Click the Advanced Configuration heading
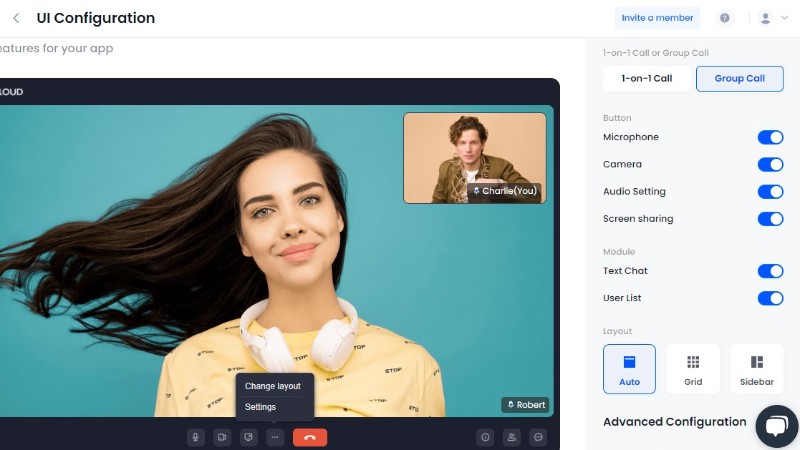 pos(674,422)
